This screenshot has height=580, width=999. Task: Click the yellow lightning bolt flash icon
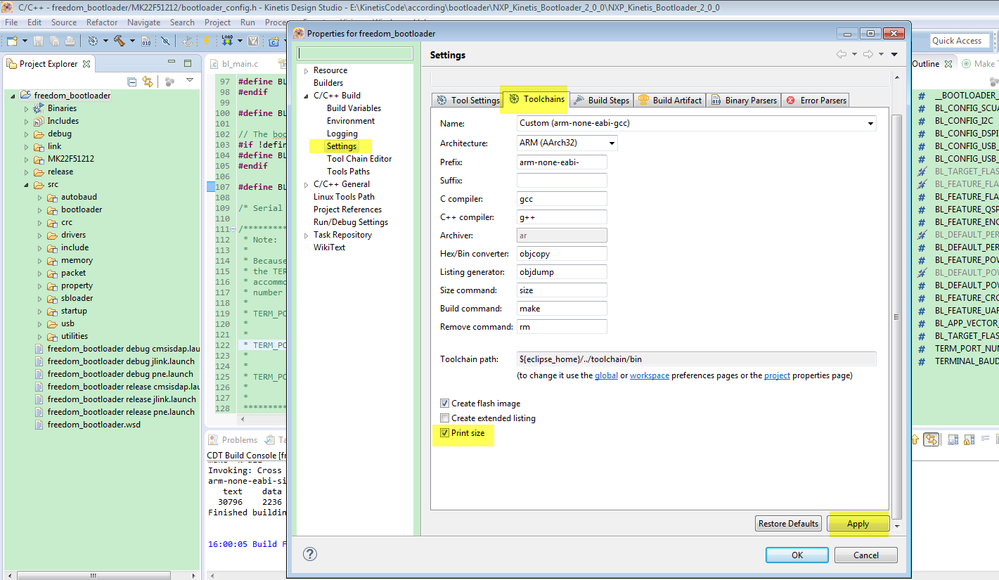click(x=206, y=41)
